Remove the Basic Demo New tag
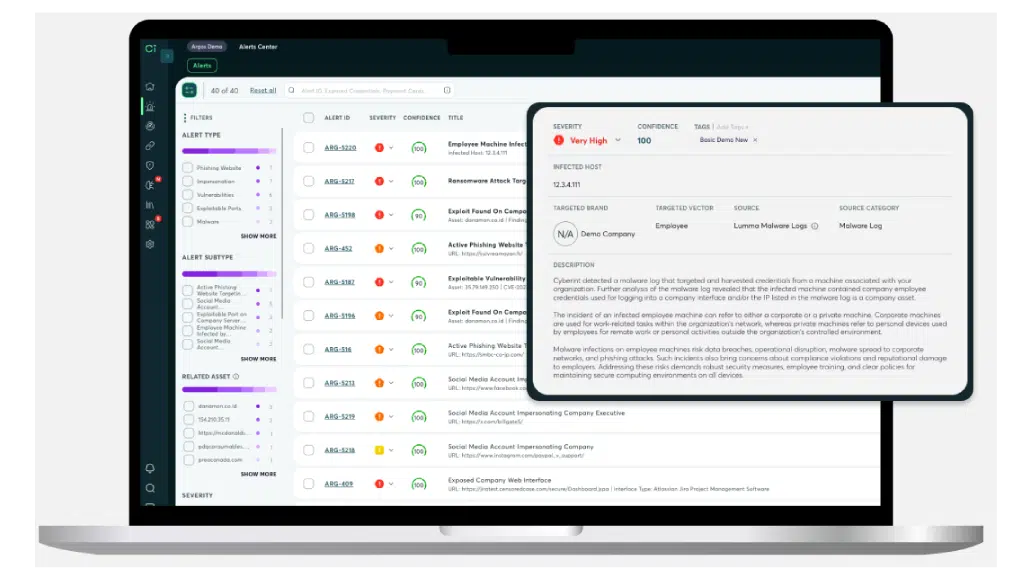 [755, 140]
